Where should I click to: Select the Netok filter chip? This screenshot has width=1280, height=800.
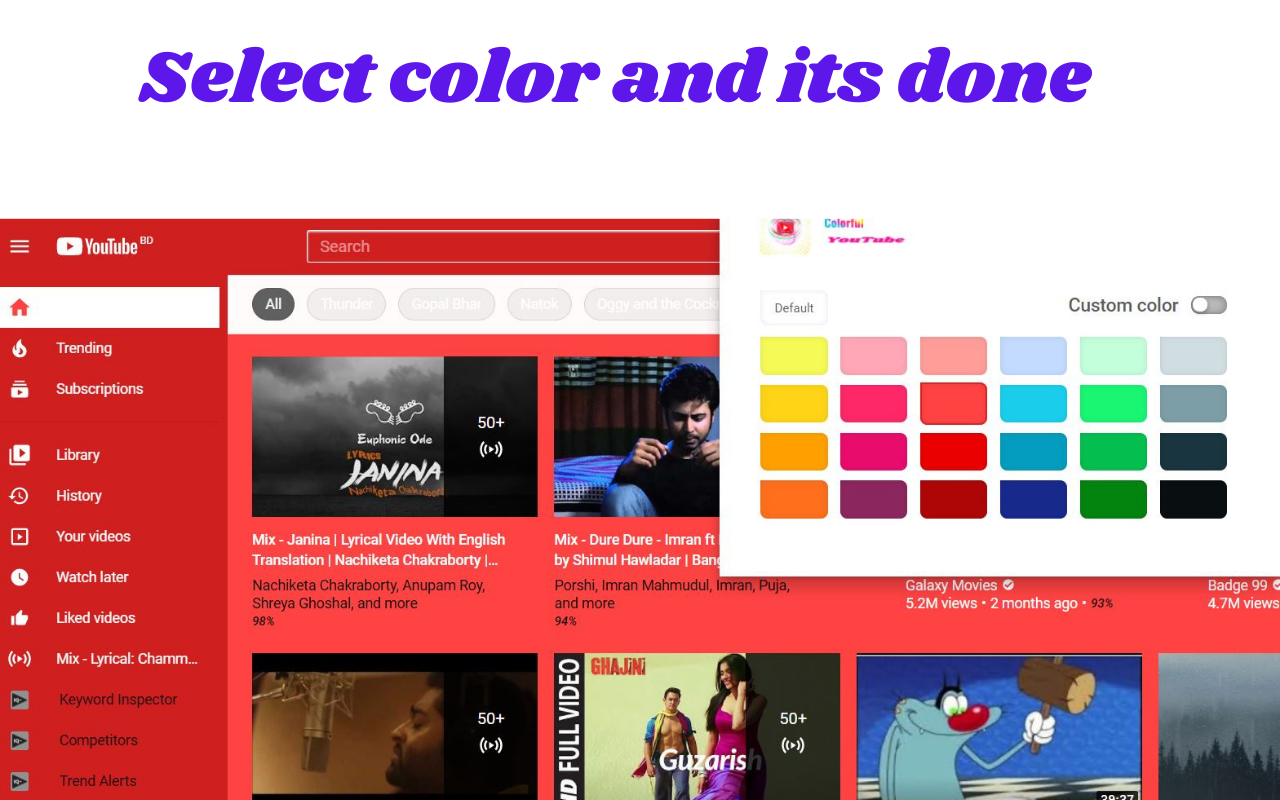point(539,304)
